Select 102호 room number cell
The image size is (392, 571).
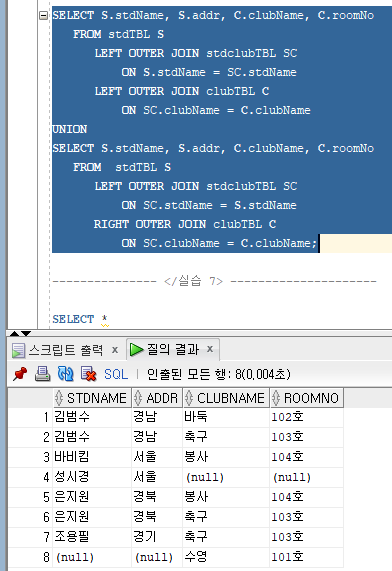(x=307, y=417)
